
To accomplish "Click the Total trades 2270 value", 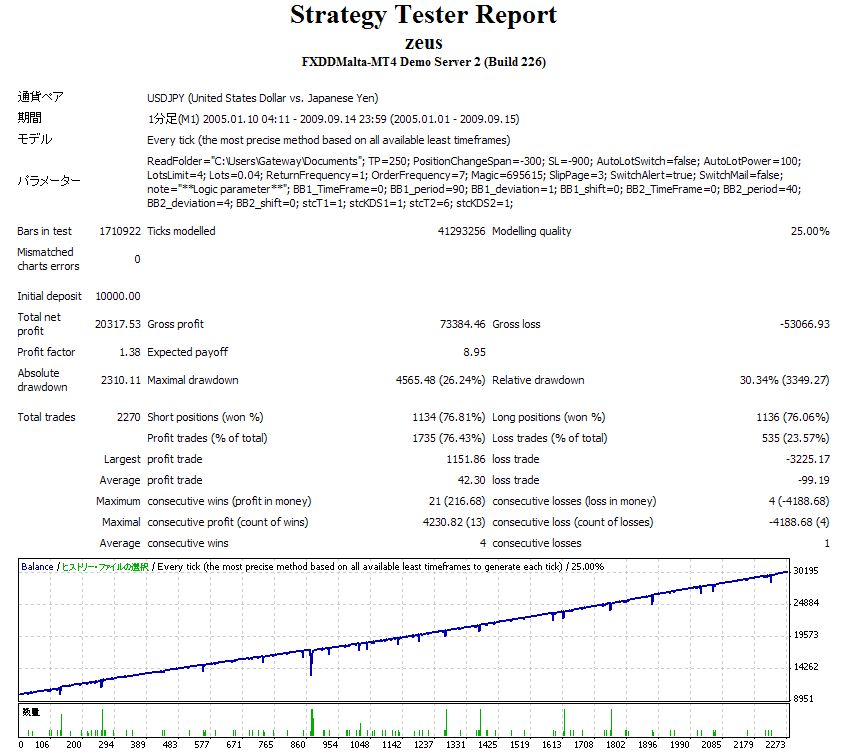I will click(128, 417).
